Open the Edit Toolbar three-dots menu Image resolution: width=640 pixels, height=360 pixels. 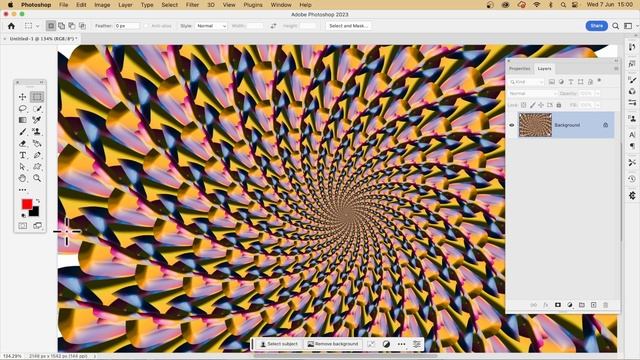point(22,190)
